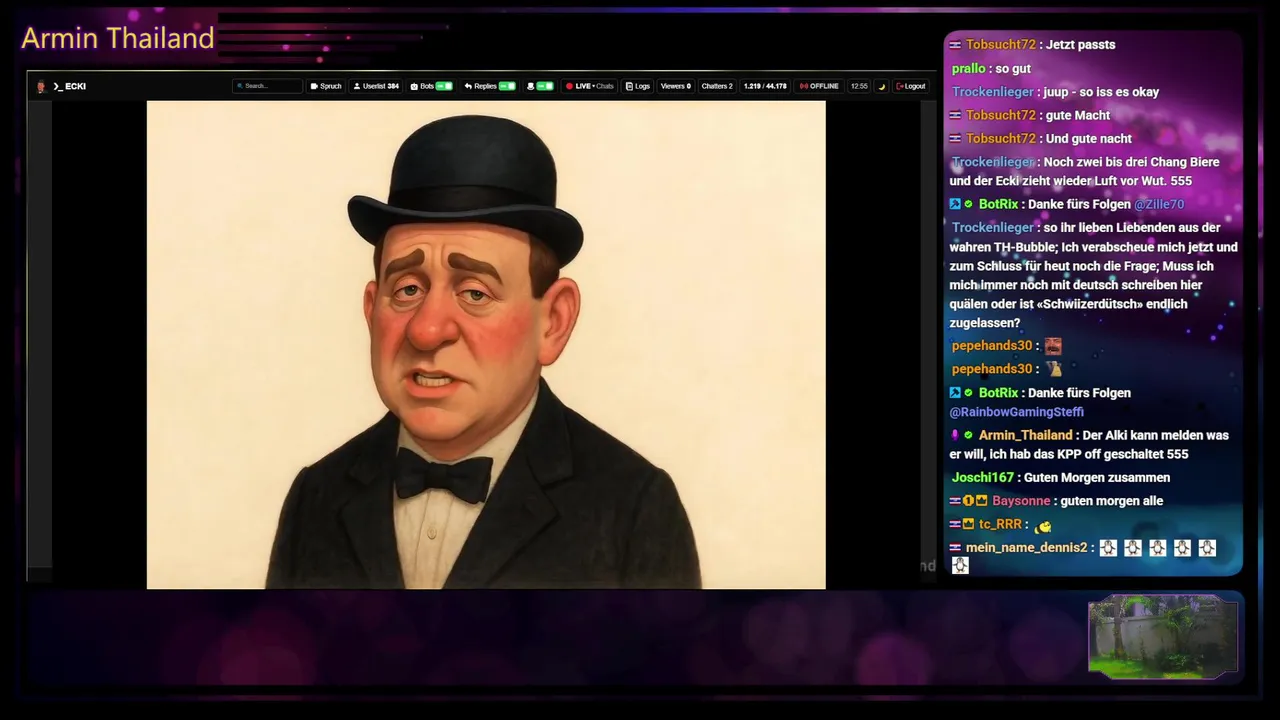Toggle the Bots switch
This screenshot has height=720, width=1280.
[x=444, y=86]
